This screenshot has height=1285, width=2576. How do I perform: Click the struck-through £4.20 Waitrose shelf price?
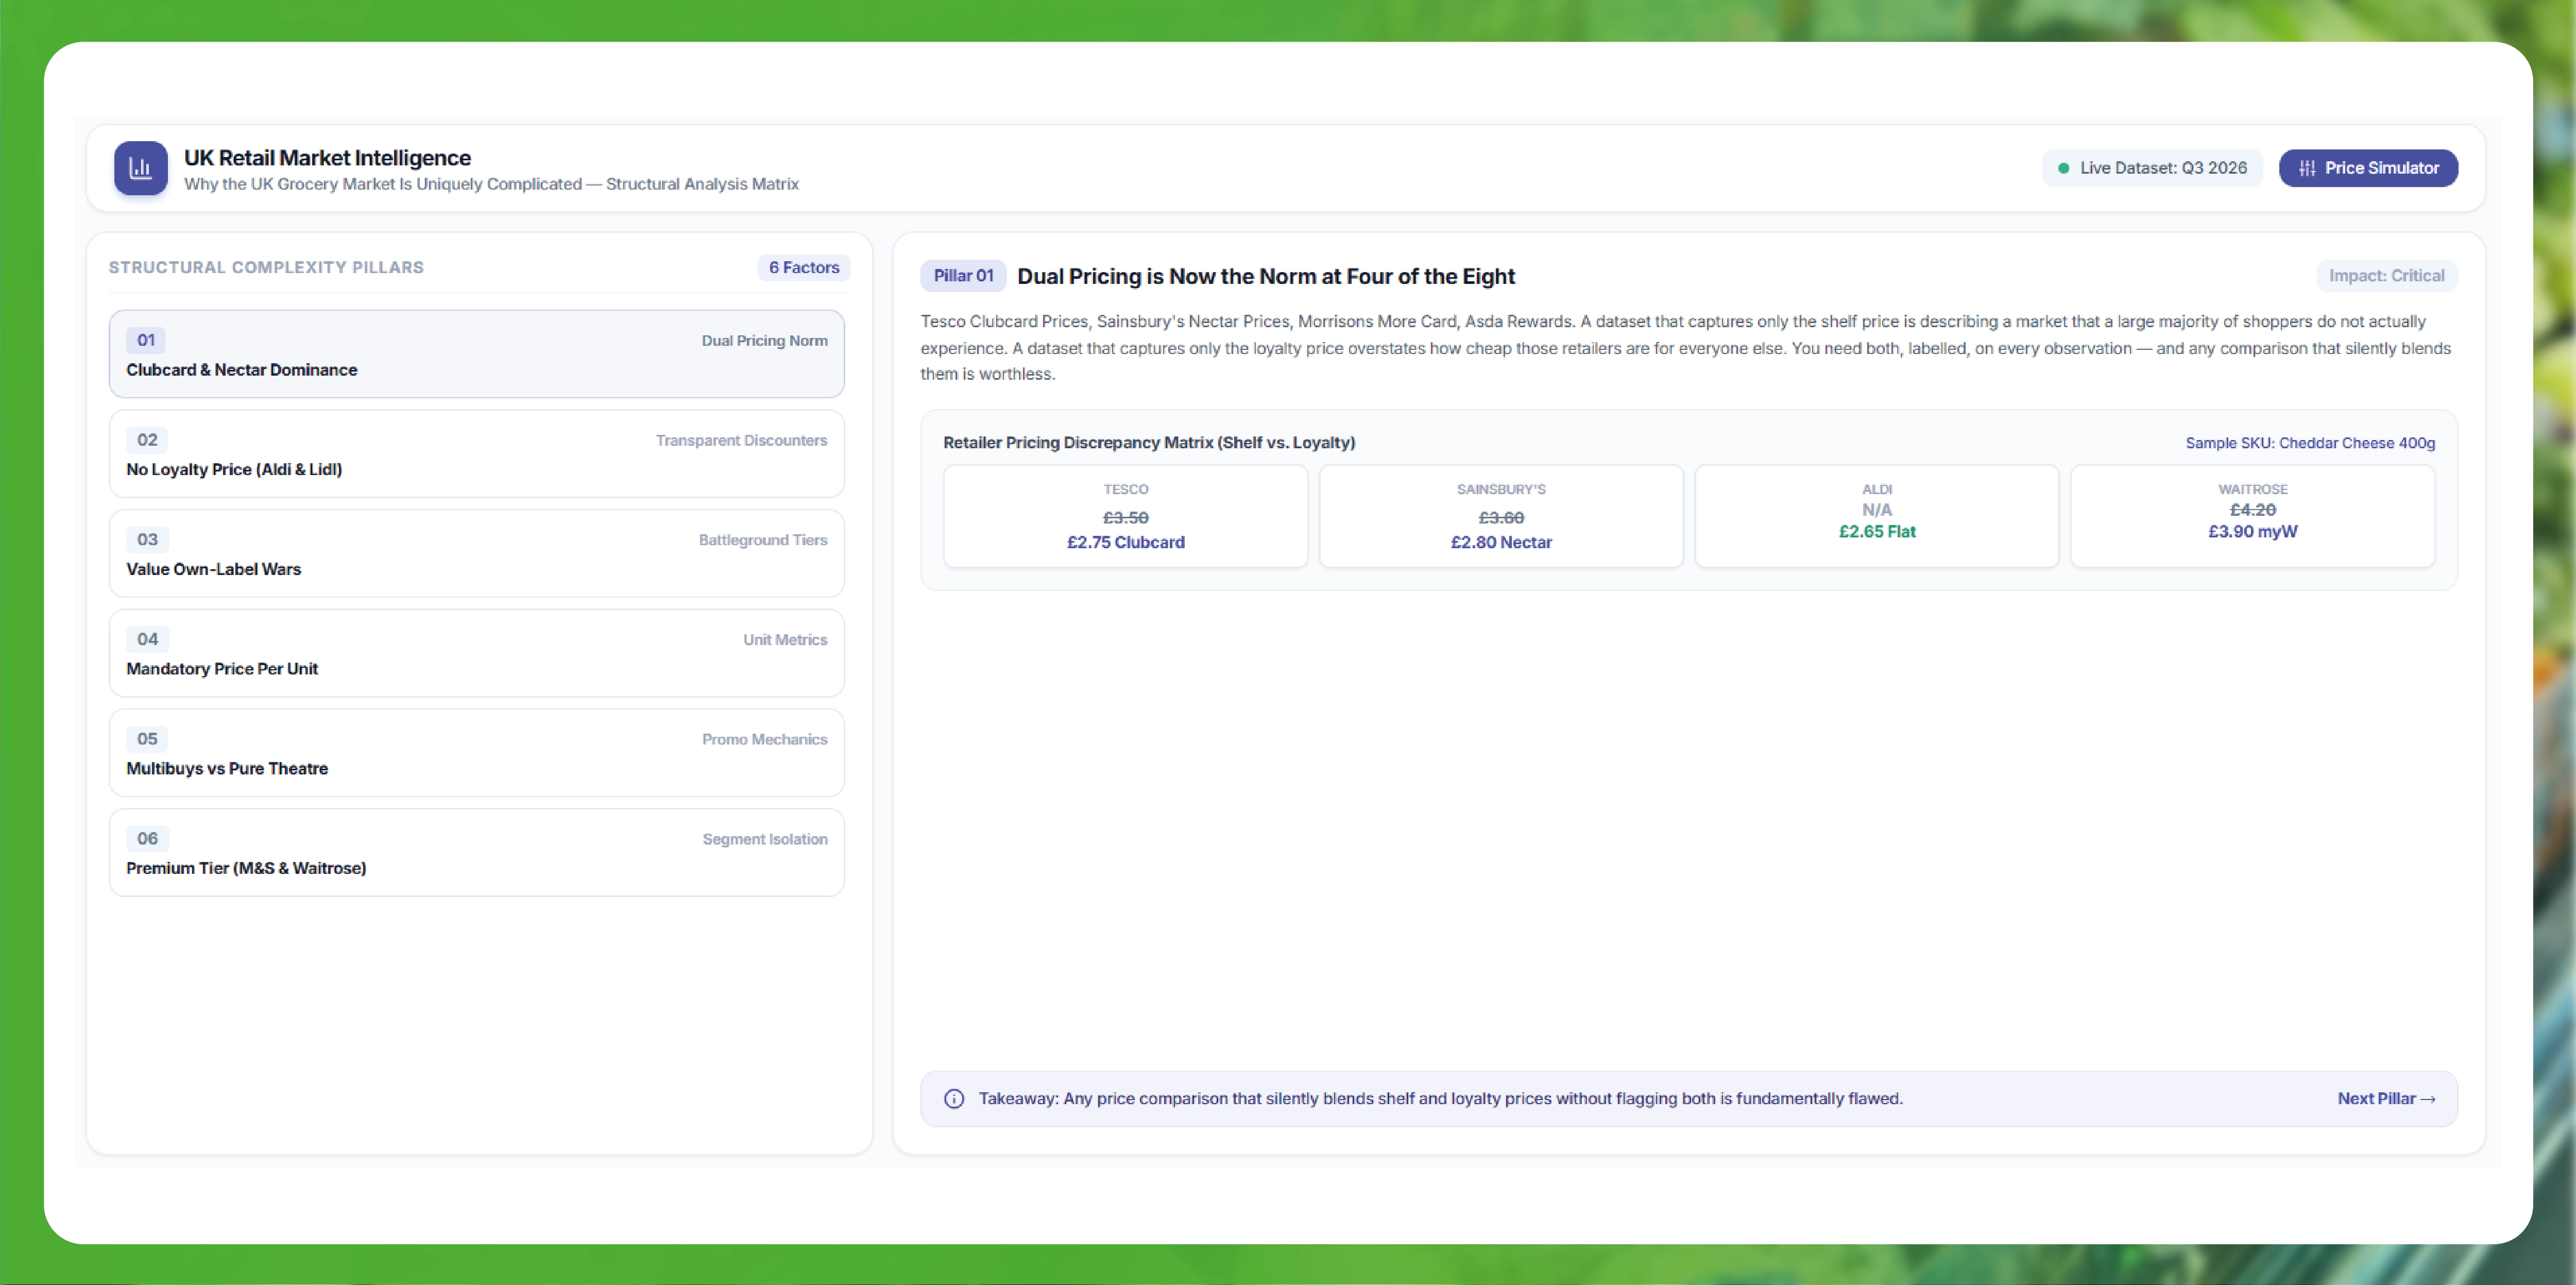tap(2253, 510)
